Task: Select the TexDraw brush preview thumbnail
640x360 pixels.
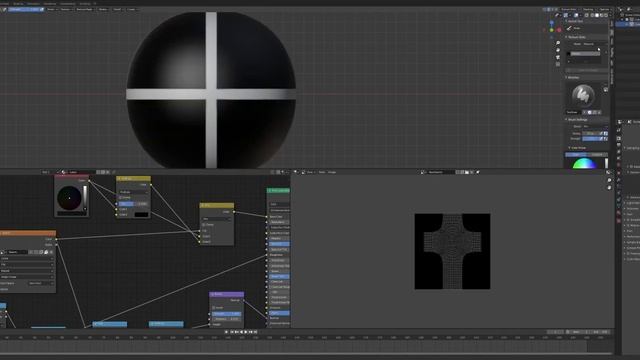Action: point(583,96)
